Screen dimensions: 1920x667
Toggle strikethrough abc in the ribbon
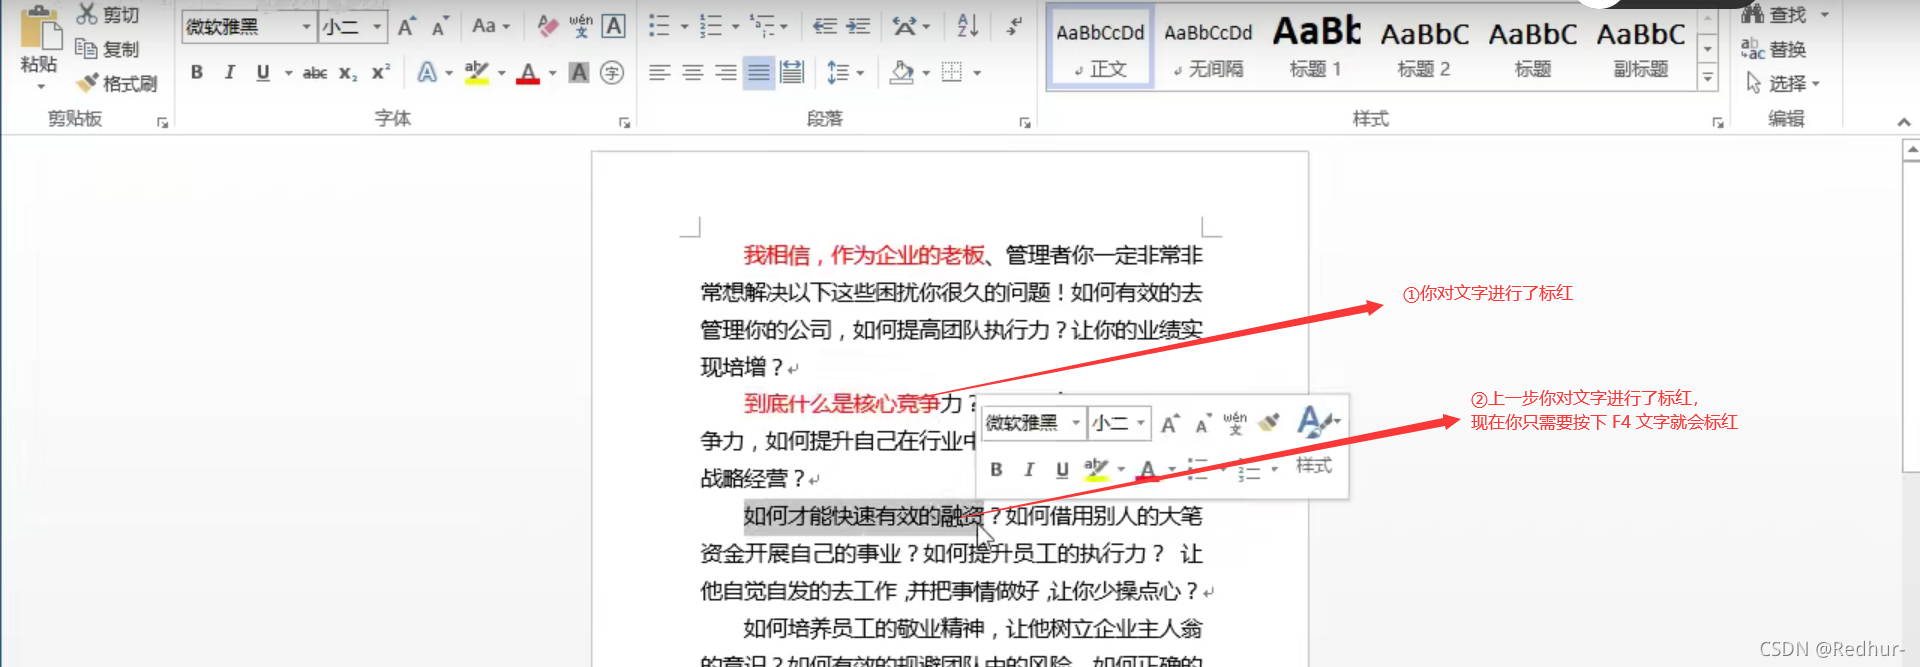(x=315, y=72)
